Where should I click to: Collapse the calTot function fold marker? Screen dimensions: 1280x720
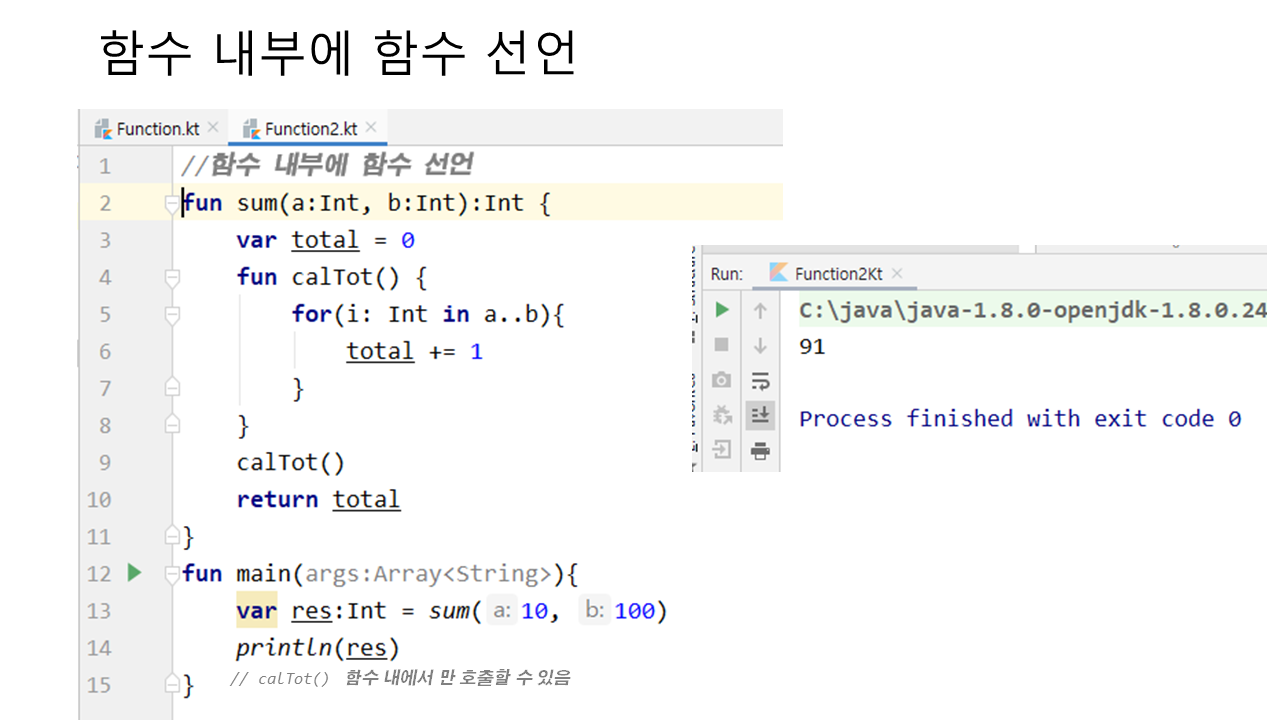pos(172,278)
